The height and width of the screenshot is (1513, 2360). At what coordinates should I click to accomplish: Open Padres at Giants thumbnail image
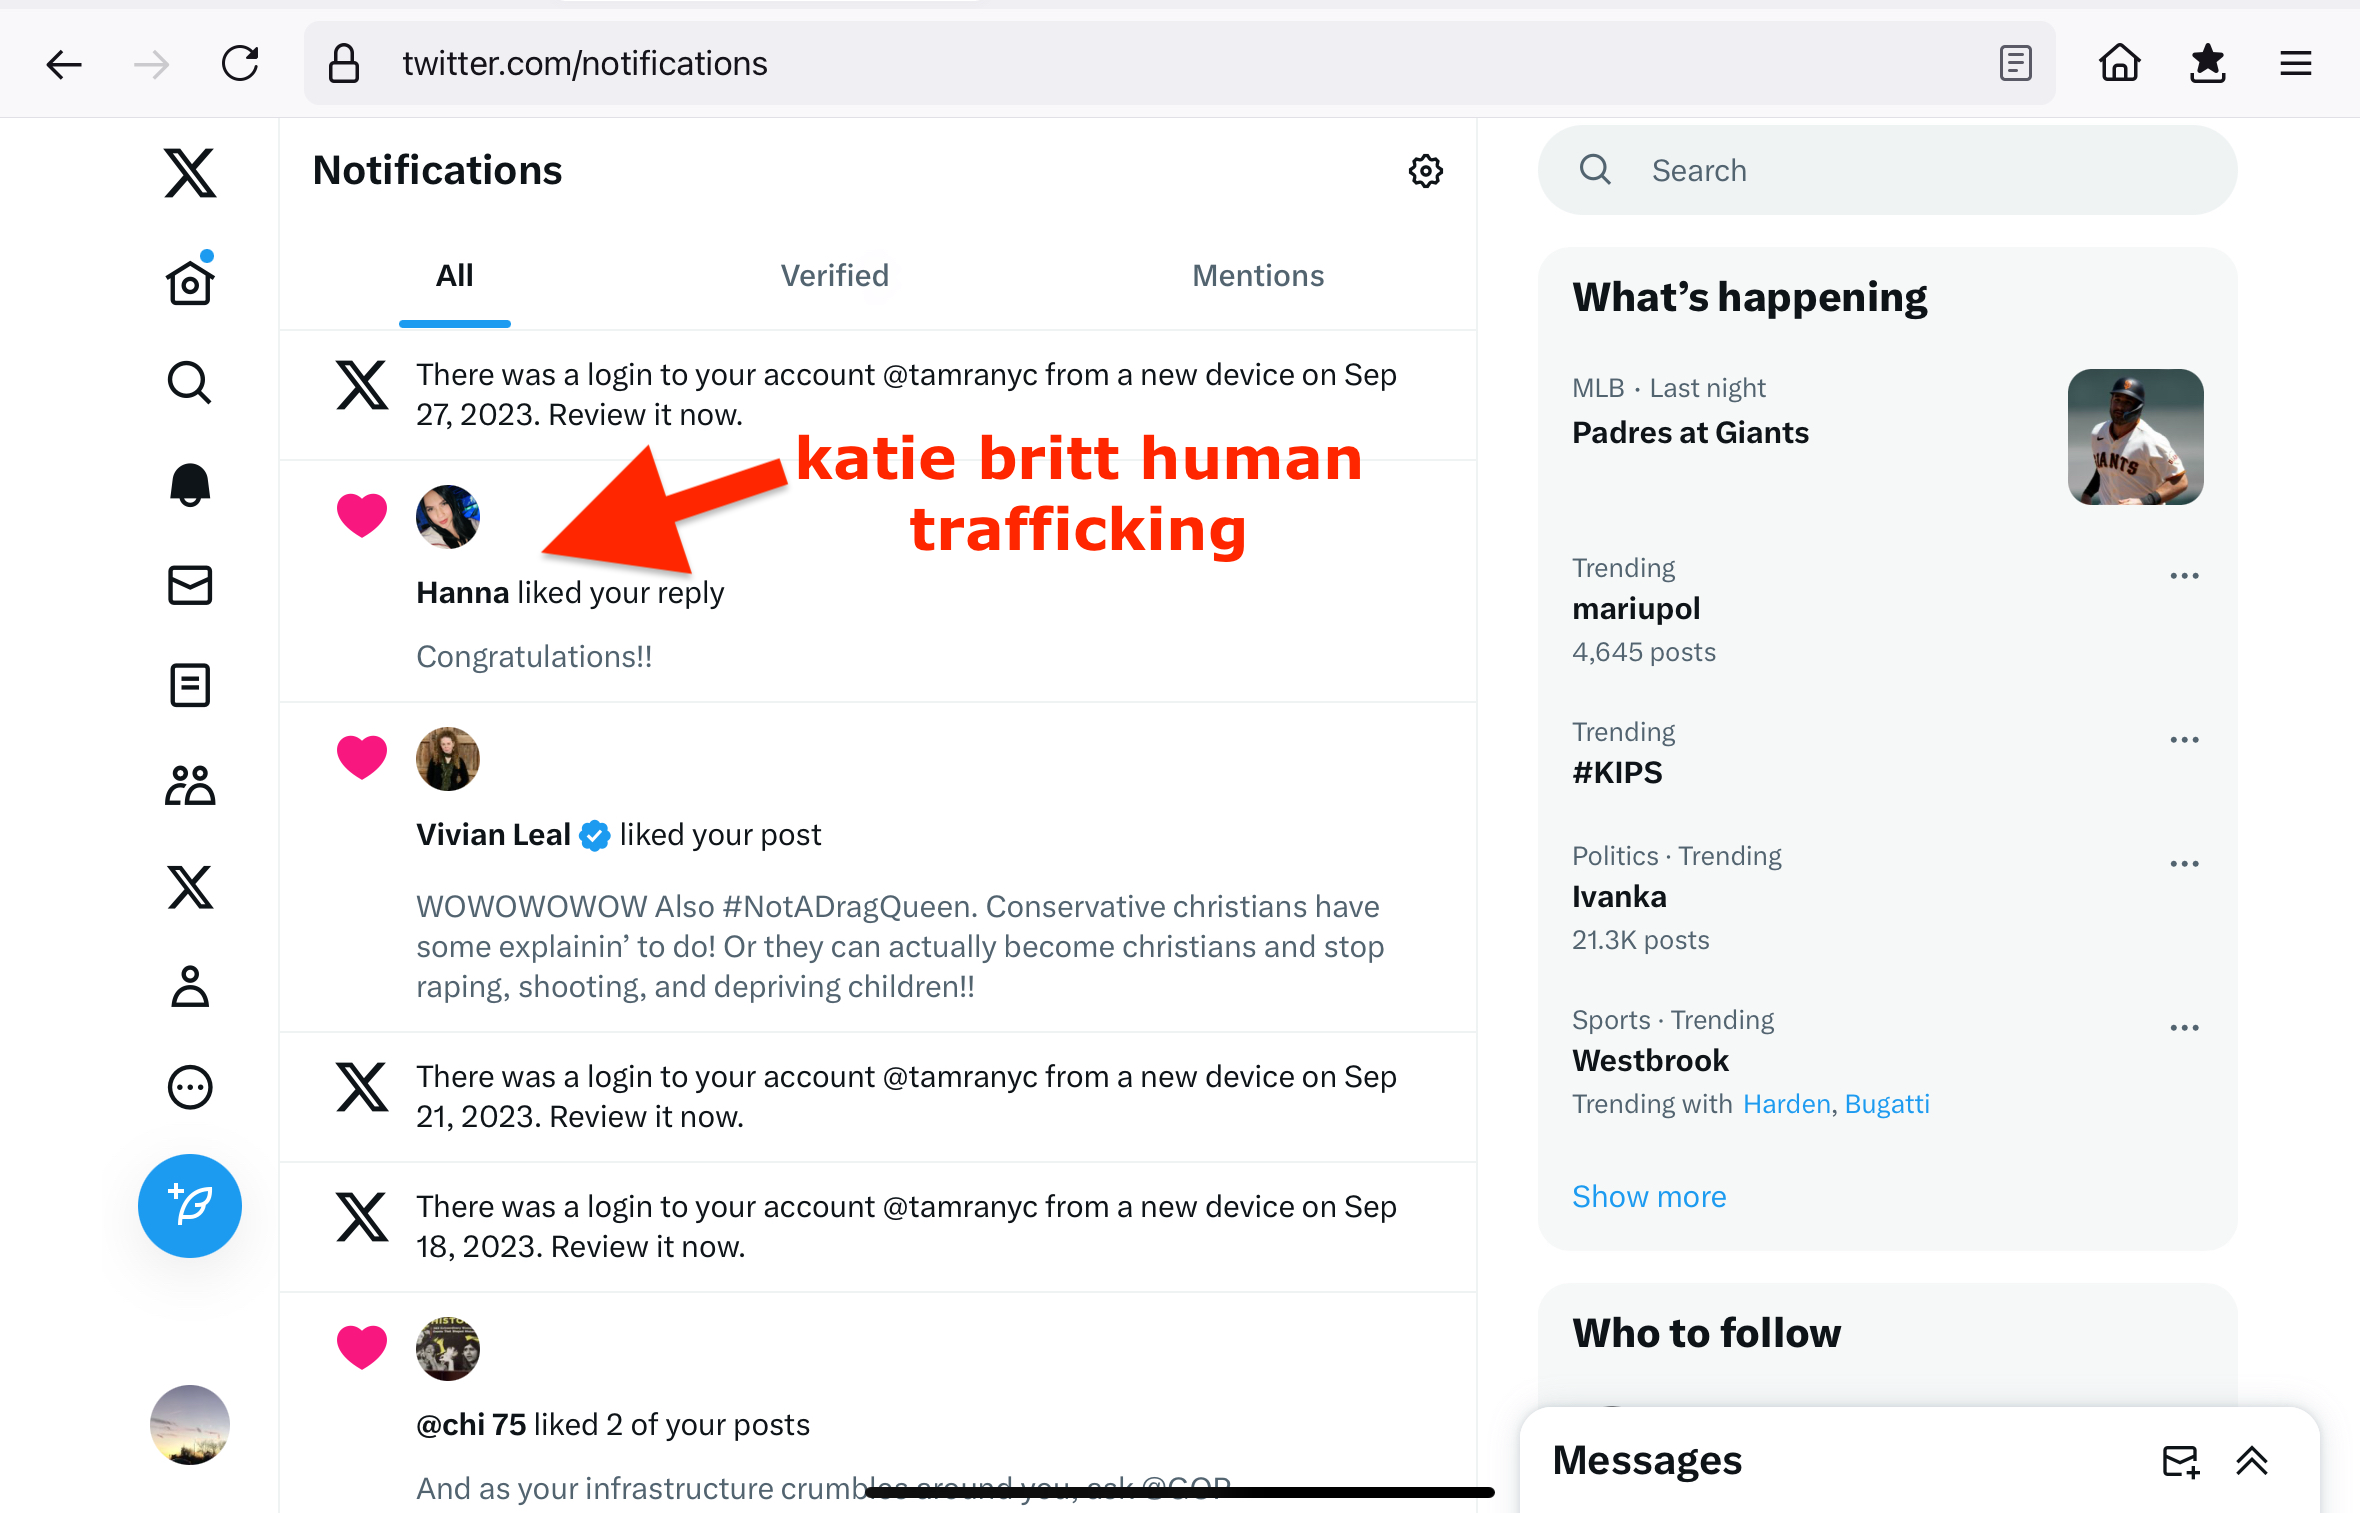pyautogui.click(x=2135, y=437)
